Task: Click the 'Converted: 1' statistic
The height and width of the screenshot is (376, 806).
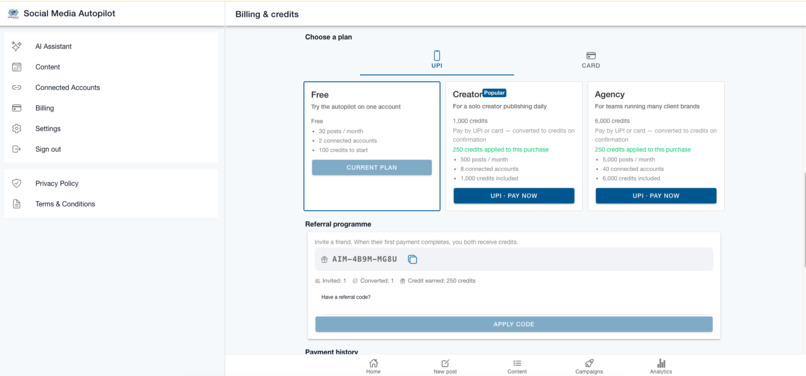Action: point(377,281)
